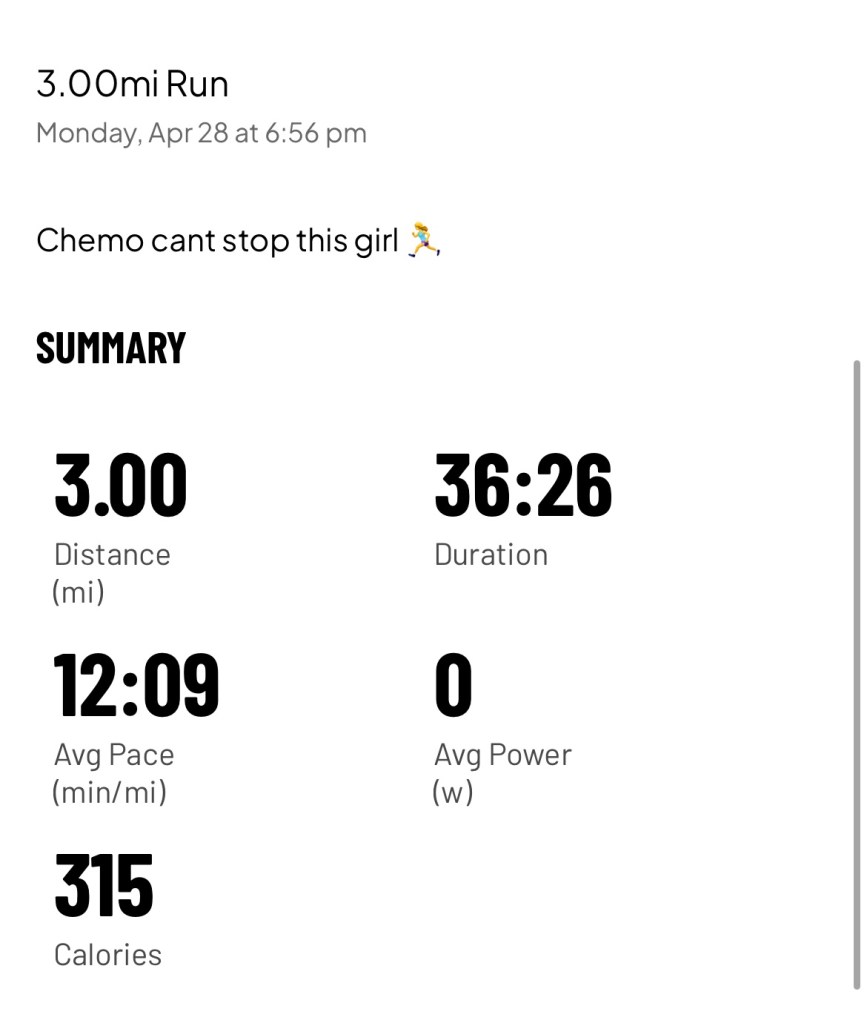Tap the running woman emoji
The height and width of the screenshot is (1023, 867).
(425, 241)
